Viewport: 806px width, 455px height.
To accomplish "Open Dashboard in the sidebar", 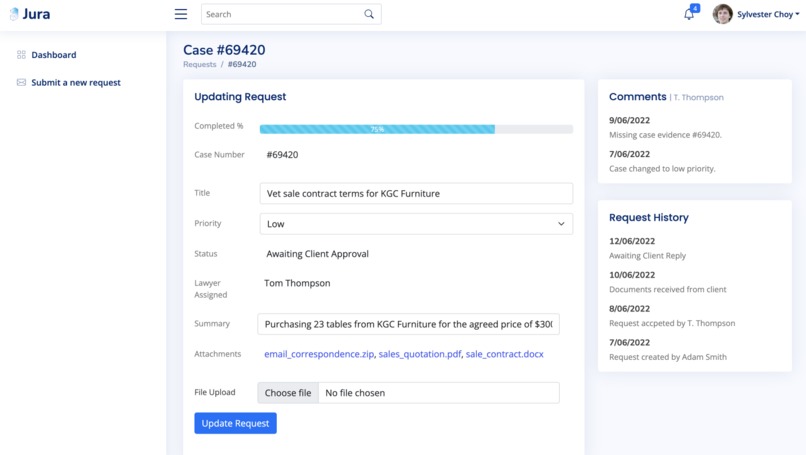I will coord(53,54).
